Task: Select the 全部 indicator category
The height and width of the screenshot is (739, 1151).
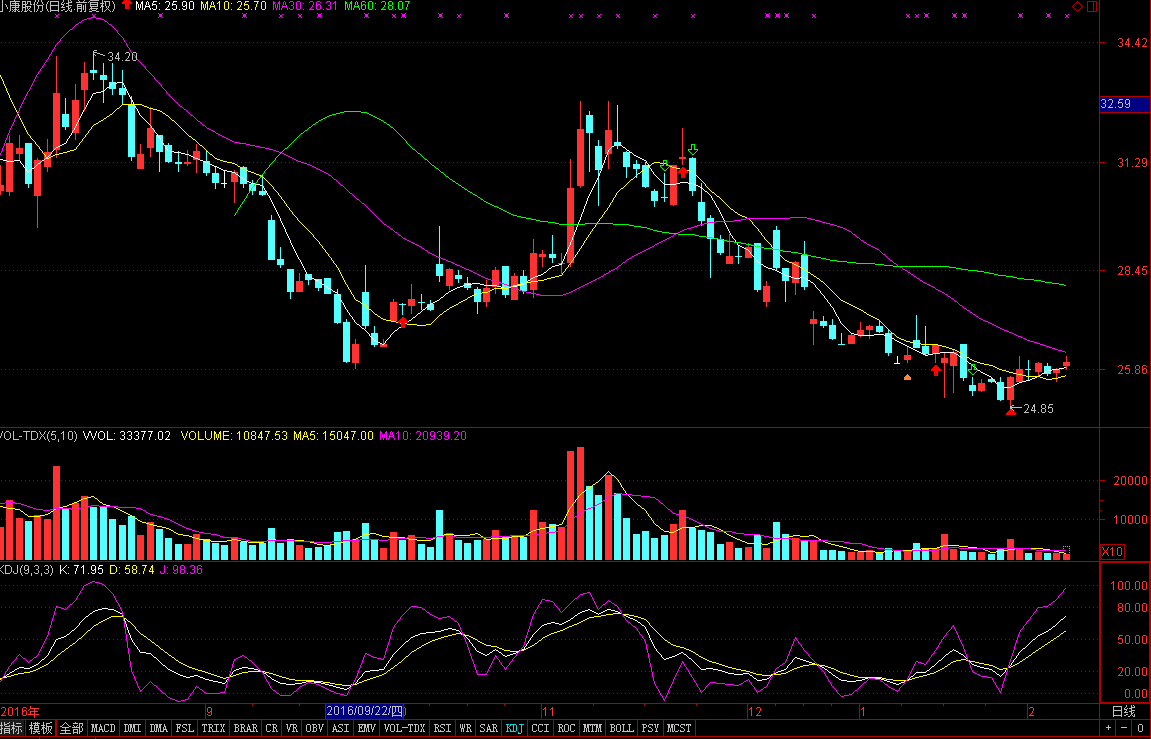Action: tap(71, 728)
